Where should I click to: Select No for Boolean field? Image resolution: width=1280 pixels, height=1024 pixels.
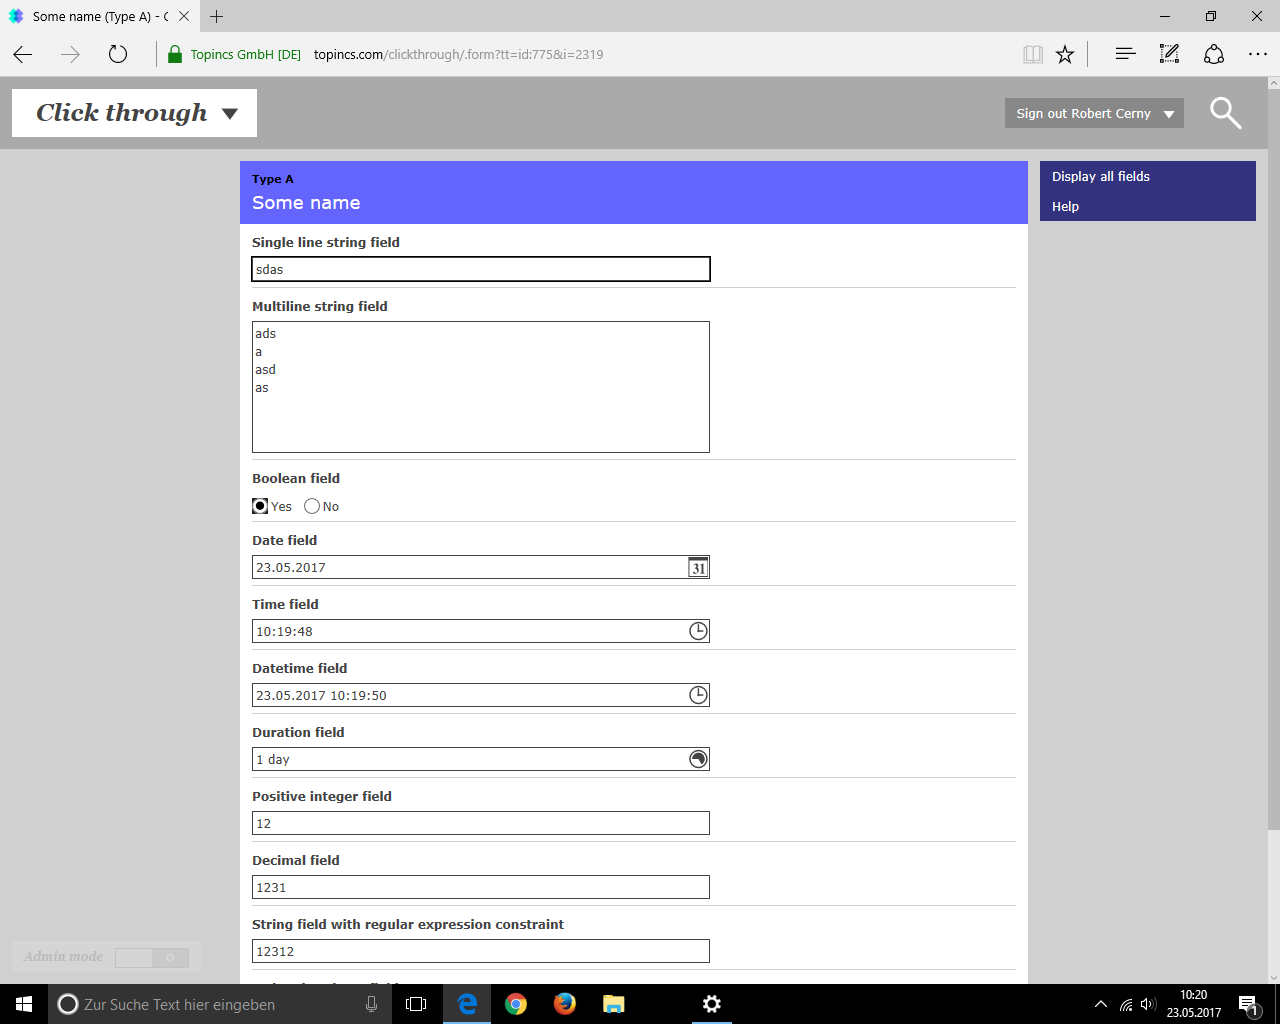coord(312,506)
